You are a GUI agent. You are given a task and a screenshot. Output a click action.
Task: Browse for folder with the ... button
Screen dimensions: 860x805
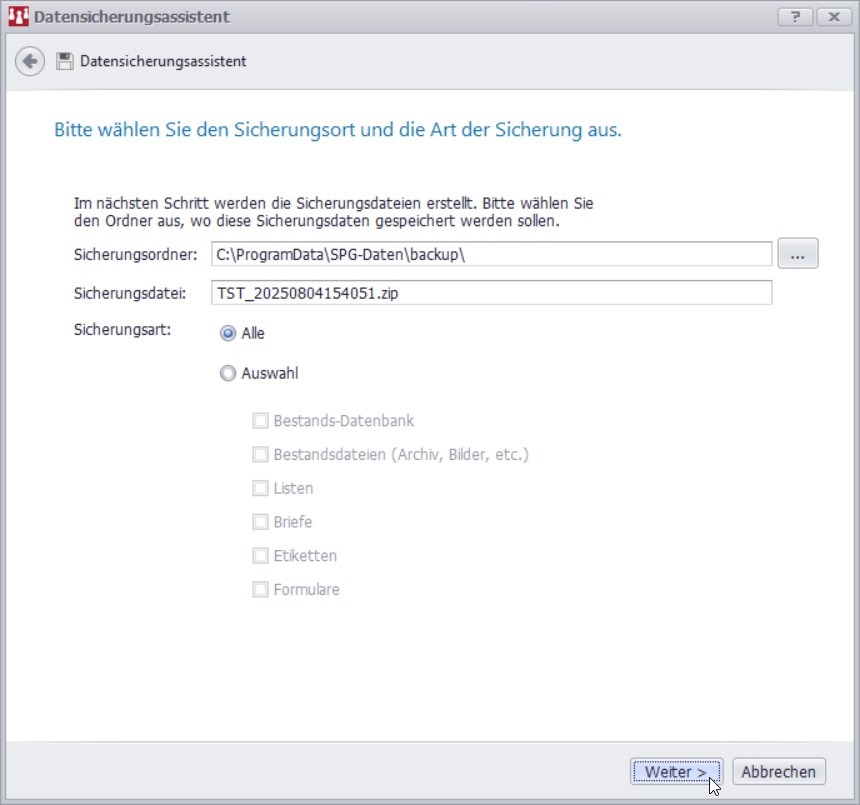click(x=797, y=255)
